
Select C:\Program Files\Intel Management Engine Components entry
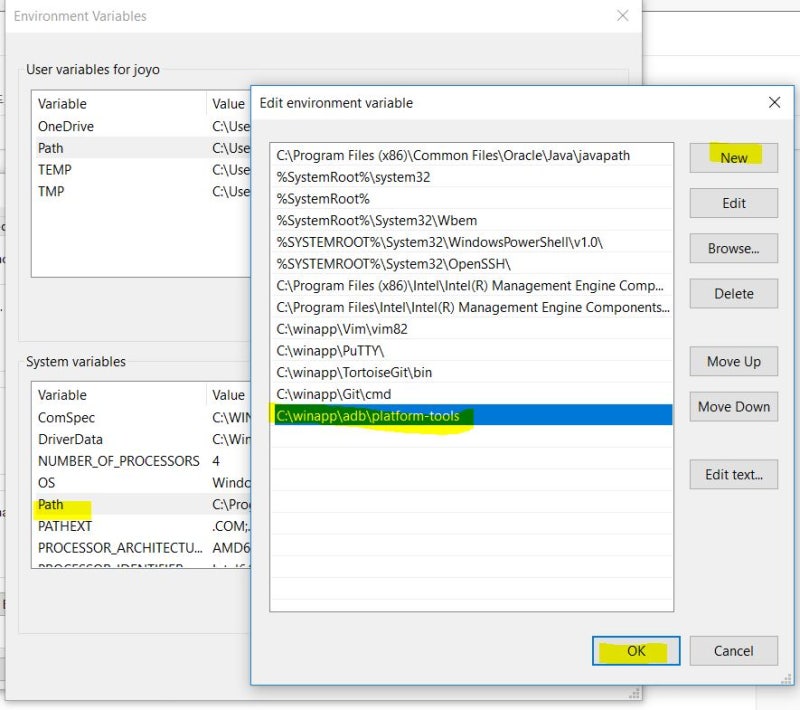pos(471,307)
